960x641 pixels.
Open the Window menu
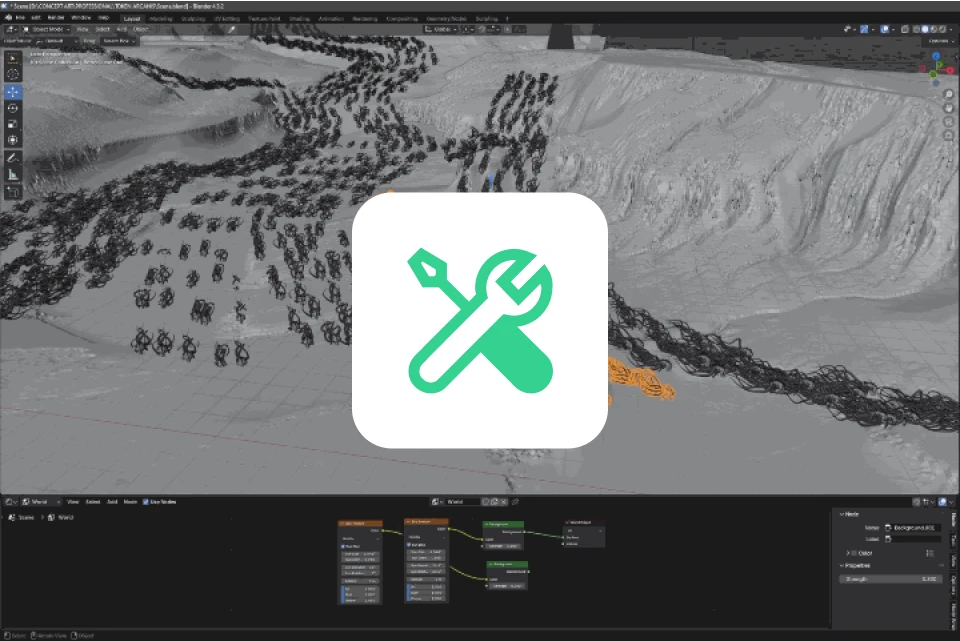pos(81,18)
